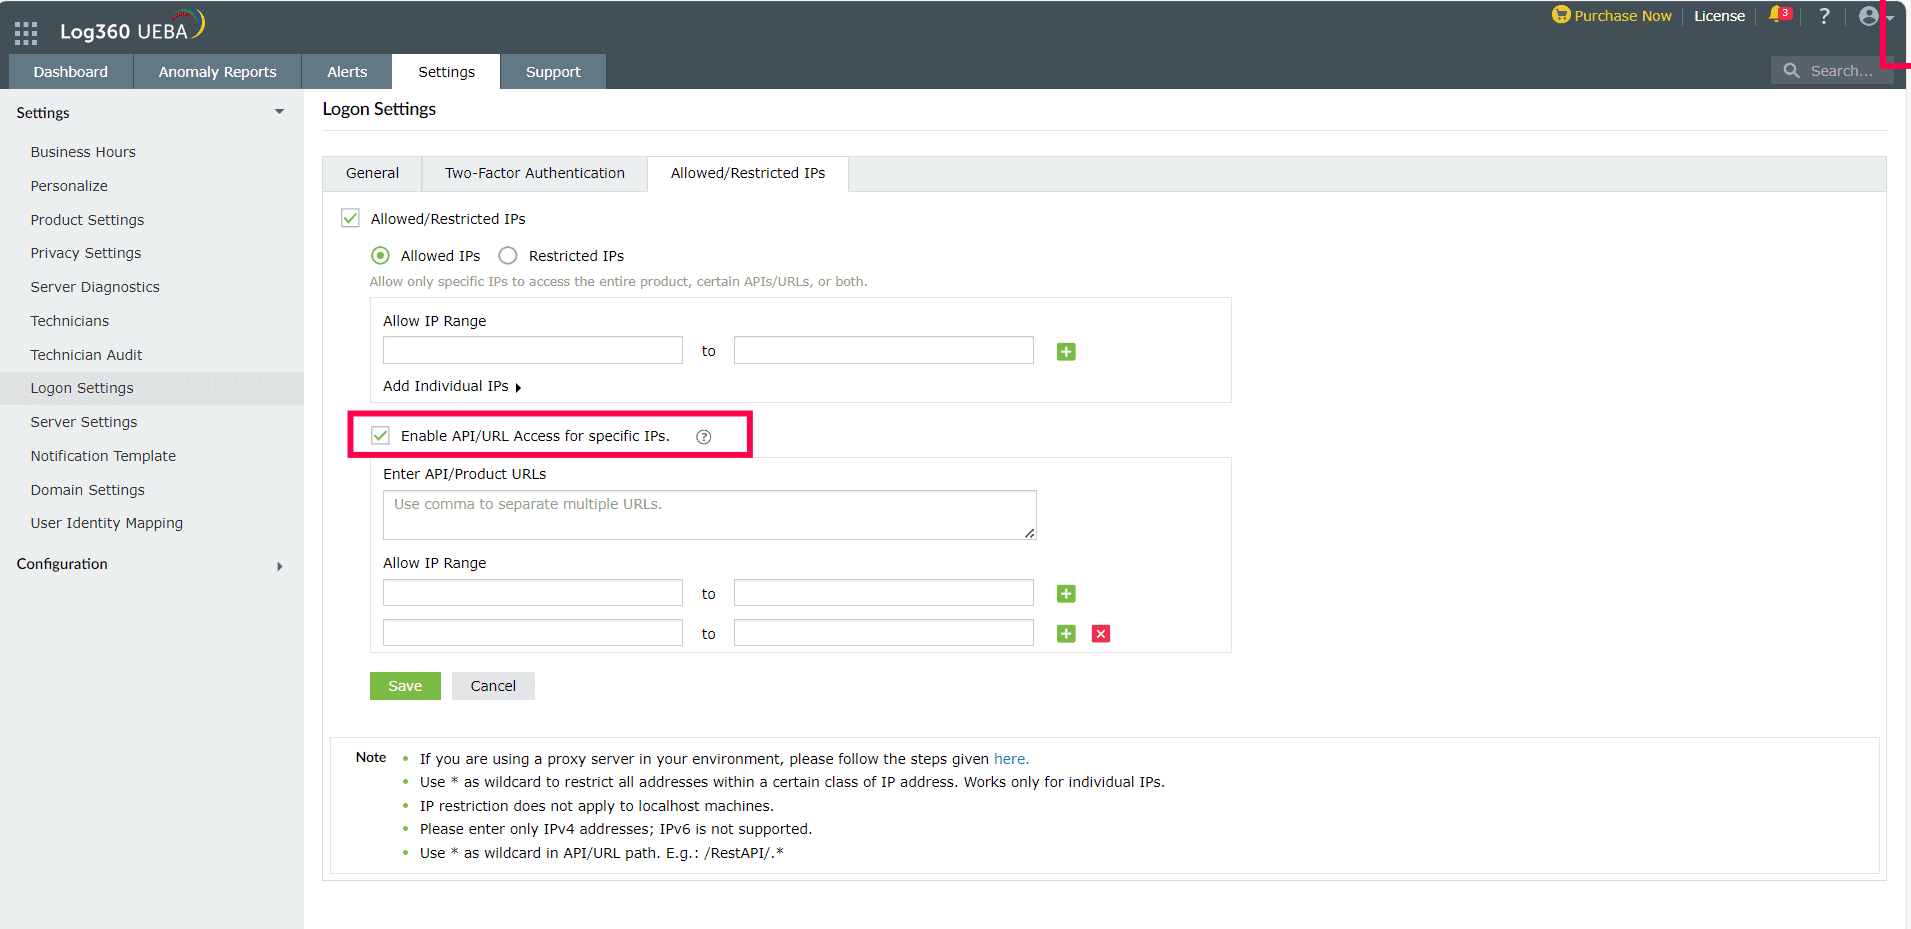1911x929 pixels.
Task: Select the Restricted IPs option
Action: point(507,255)
